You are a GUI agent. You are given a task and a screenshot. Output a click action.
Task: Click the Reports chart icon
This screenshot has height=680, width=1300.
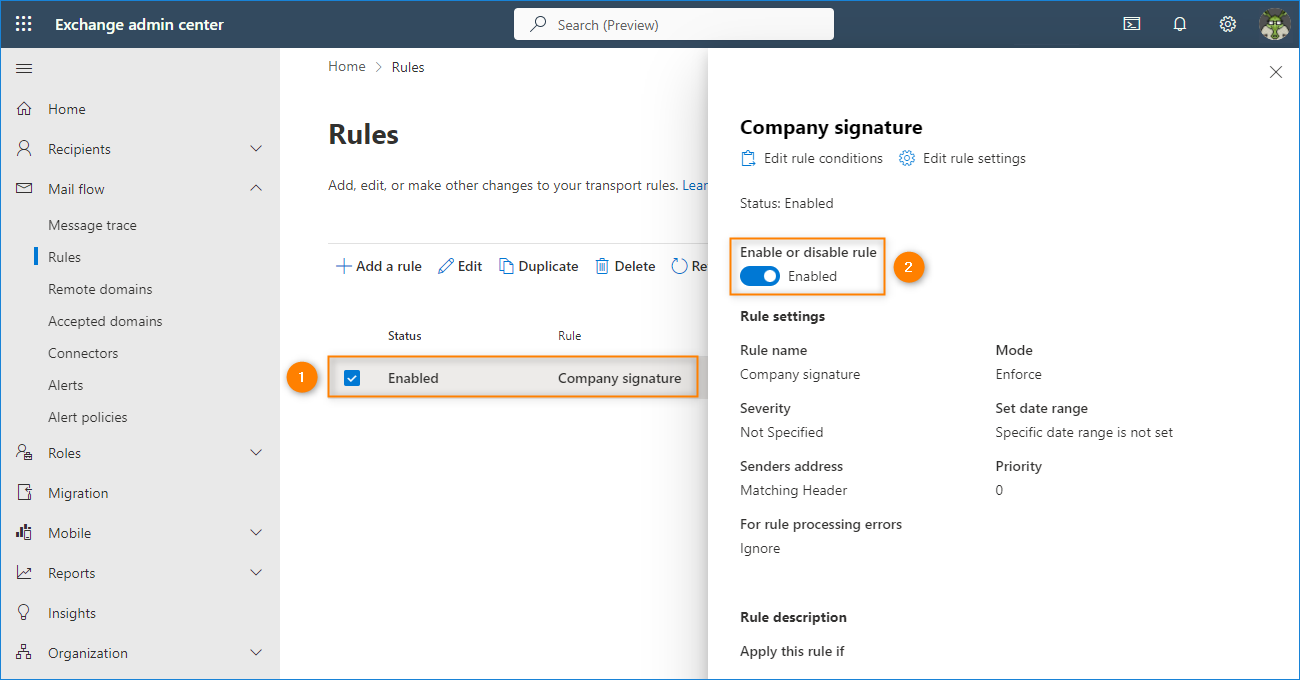[x=24, y=573]
